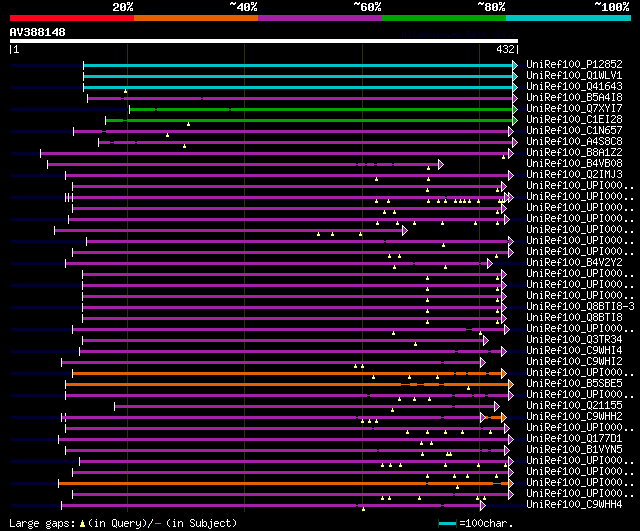Click the AV388148 query name
Viewport: 640px width, 531px height.
38,32
